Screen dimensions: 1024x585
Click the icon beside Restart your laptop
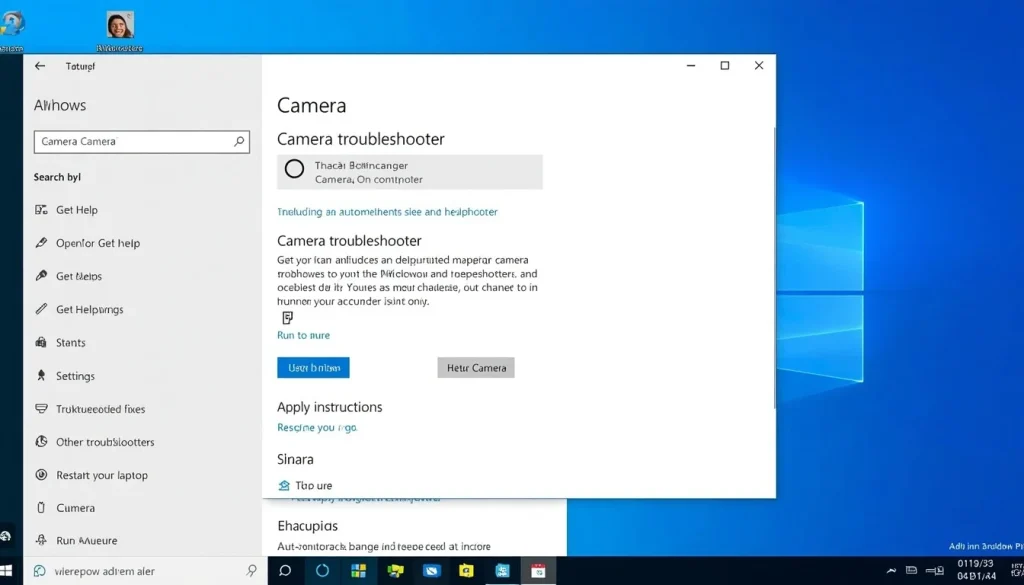(x=41, y=475)
